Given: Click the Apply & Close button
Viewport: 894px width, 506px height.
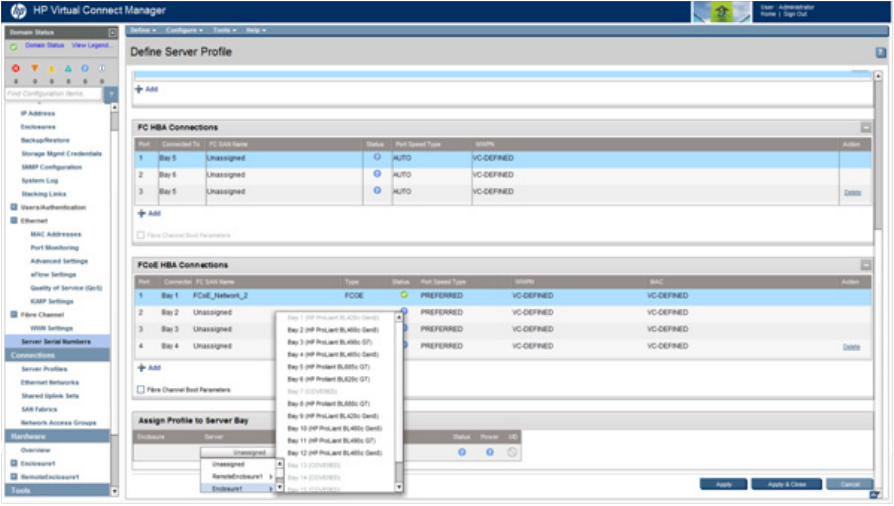Looking at the screenshot, I should coord(787,484).
